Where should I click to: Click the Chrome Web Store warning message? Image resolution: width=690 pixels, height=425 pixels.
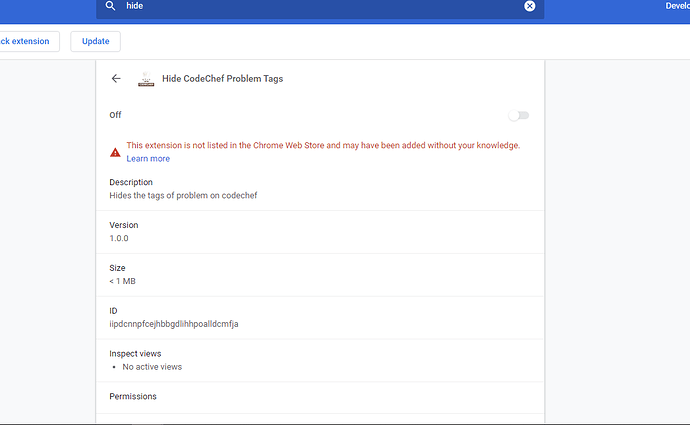(323, 145)
